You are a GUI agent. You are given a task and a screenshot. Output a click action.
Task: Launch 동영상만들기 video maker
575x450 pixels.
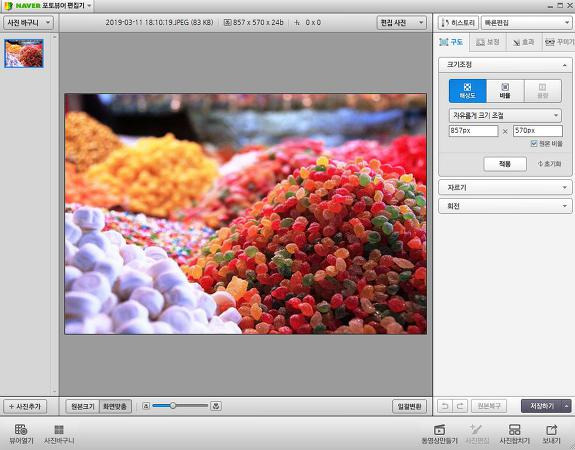click(x=439, y=434)
